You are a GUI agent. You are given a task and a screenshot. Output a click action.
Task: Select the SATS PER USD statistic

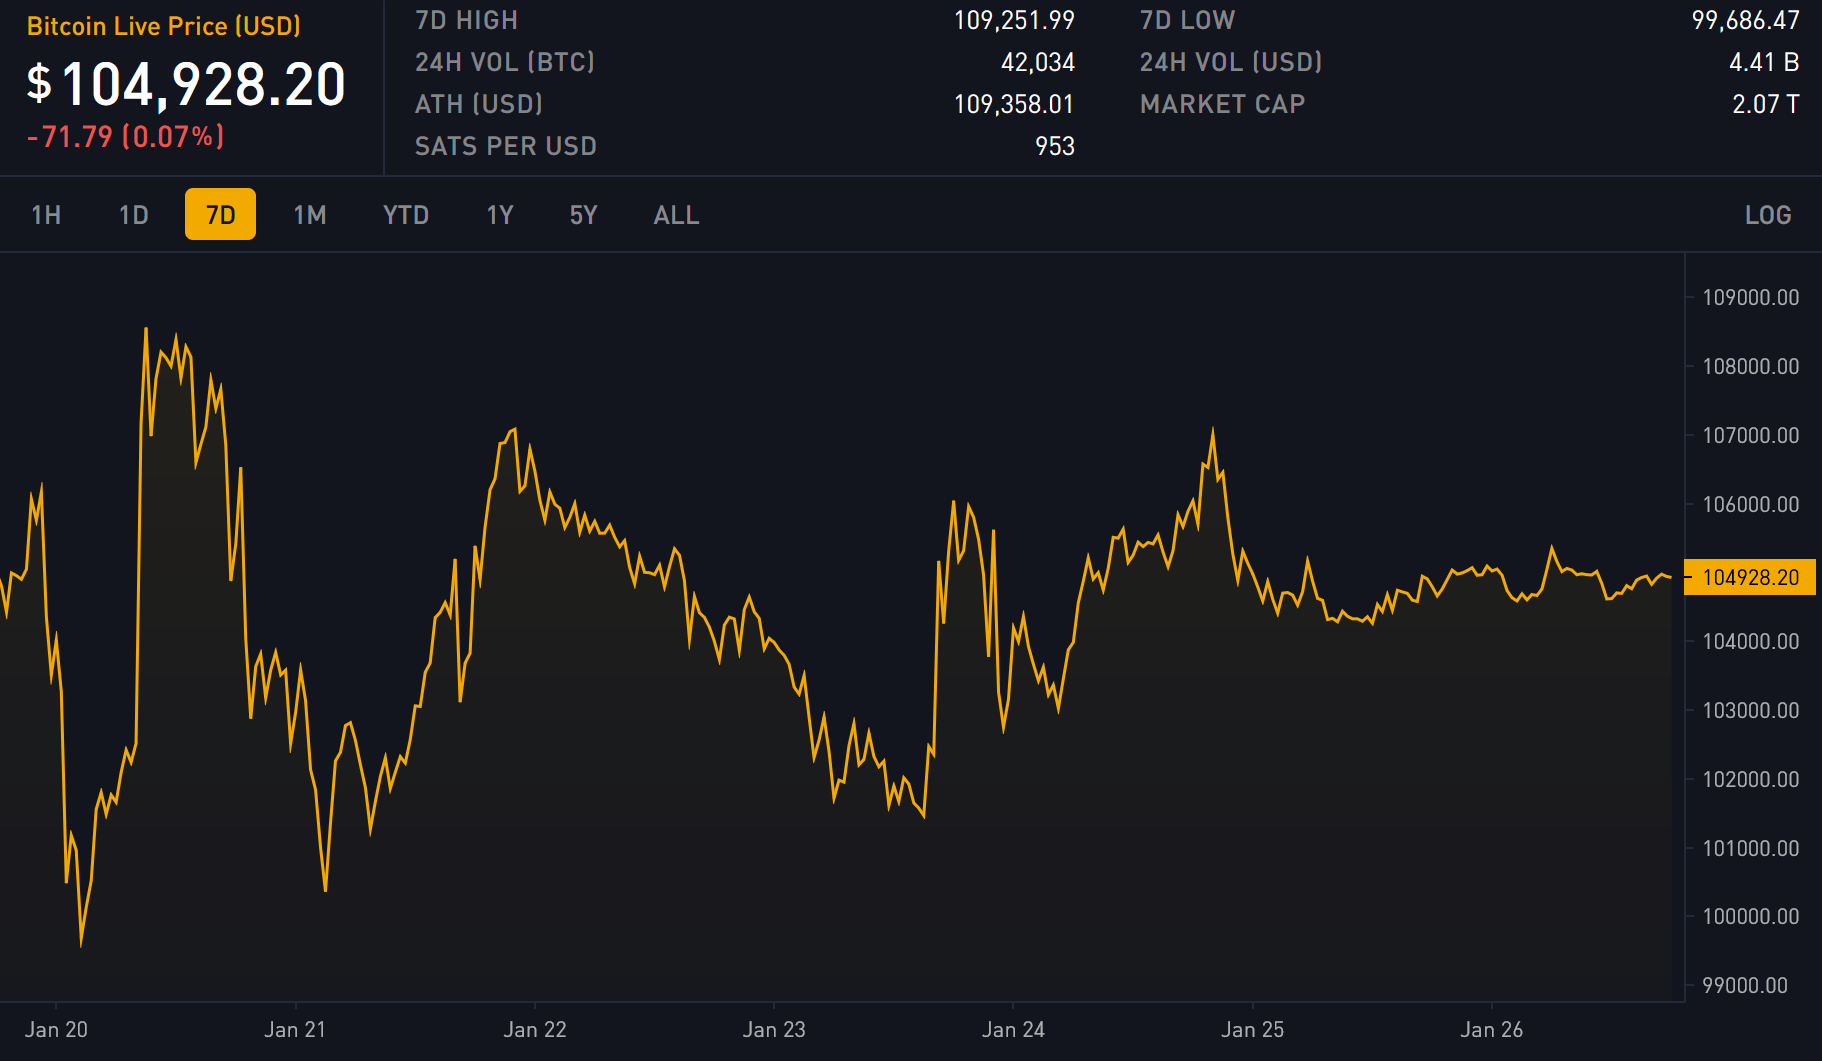tap(1055, 146)
